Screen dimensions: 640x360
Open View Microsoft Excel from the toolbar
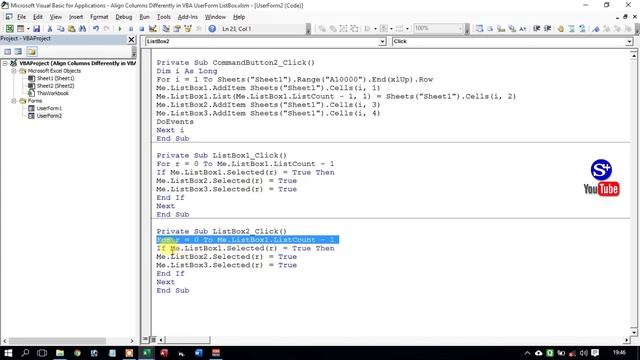click(x=9, y=29)
